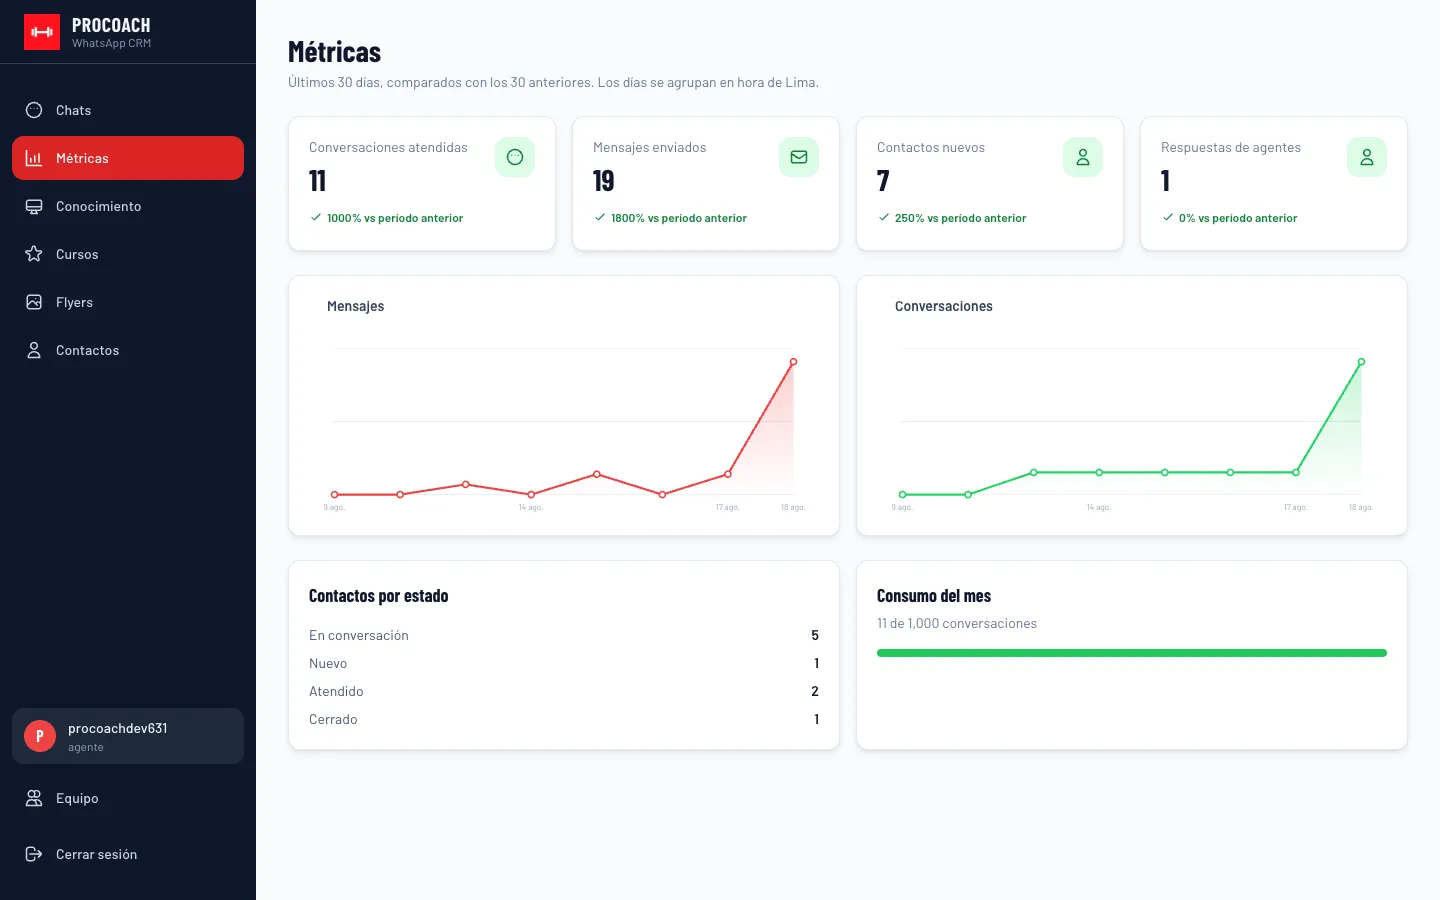This screenshot has height=900, width=1440.
Task: Open the Contactos menu label
Action: 87,350
